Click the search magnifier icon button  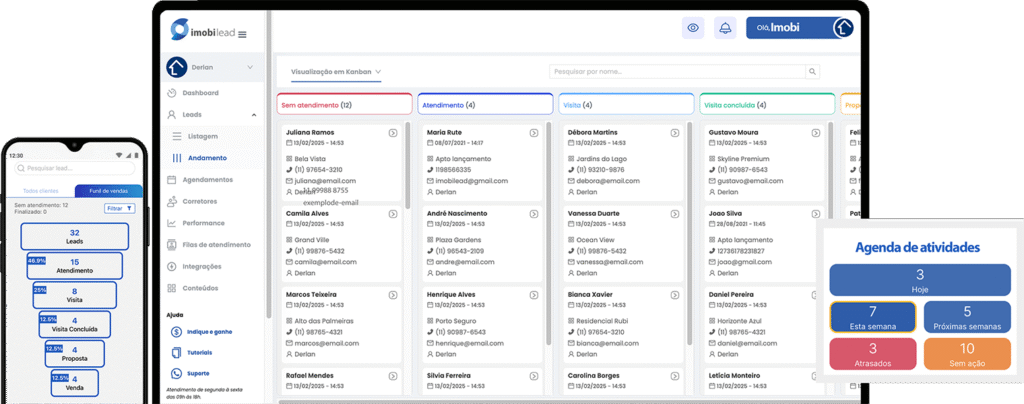[x=812, y=72]
